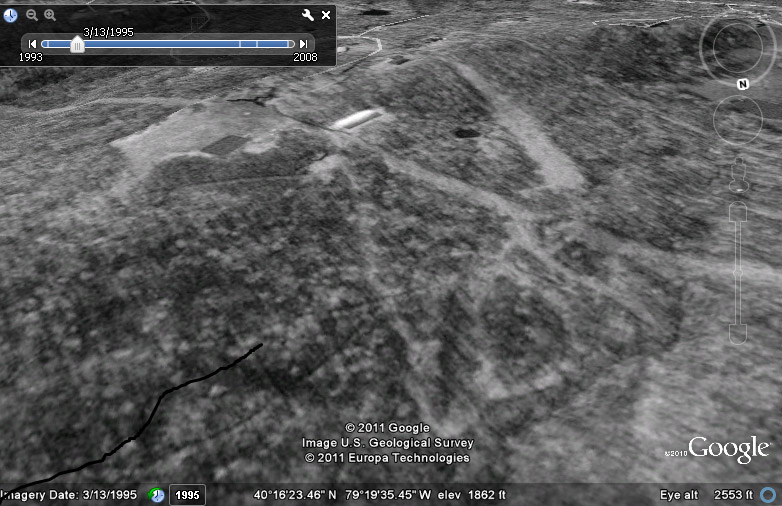Click the streaming status circle icon

click(768, 495)
